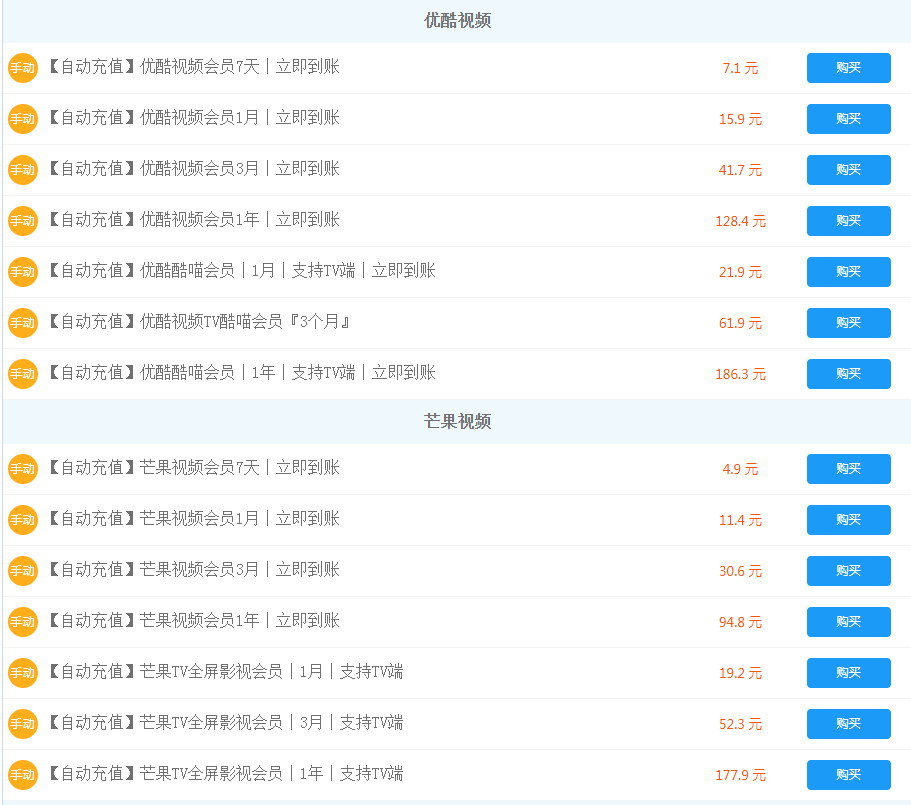Click the 手动 badge beside 芒果TV全屏影视会员 1年
This screenshot has width=911, height=805.
coord(23,775)
